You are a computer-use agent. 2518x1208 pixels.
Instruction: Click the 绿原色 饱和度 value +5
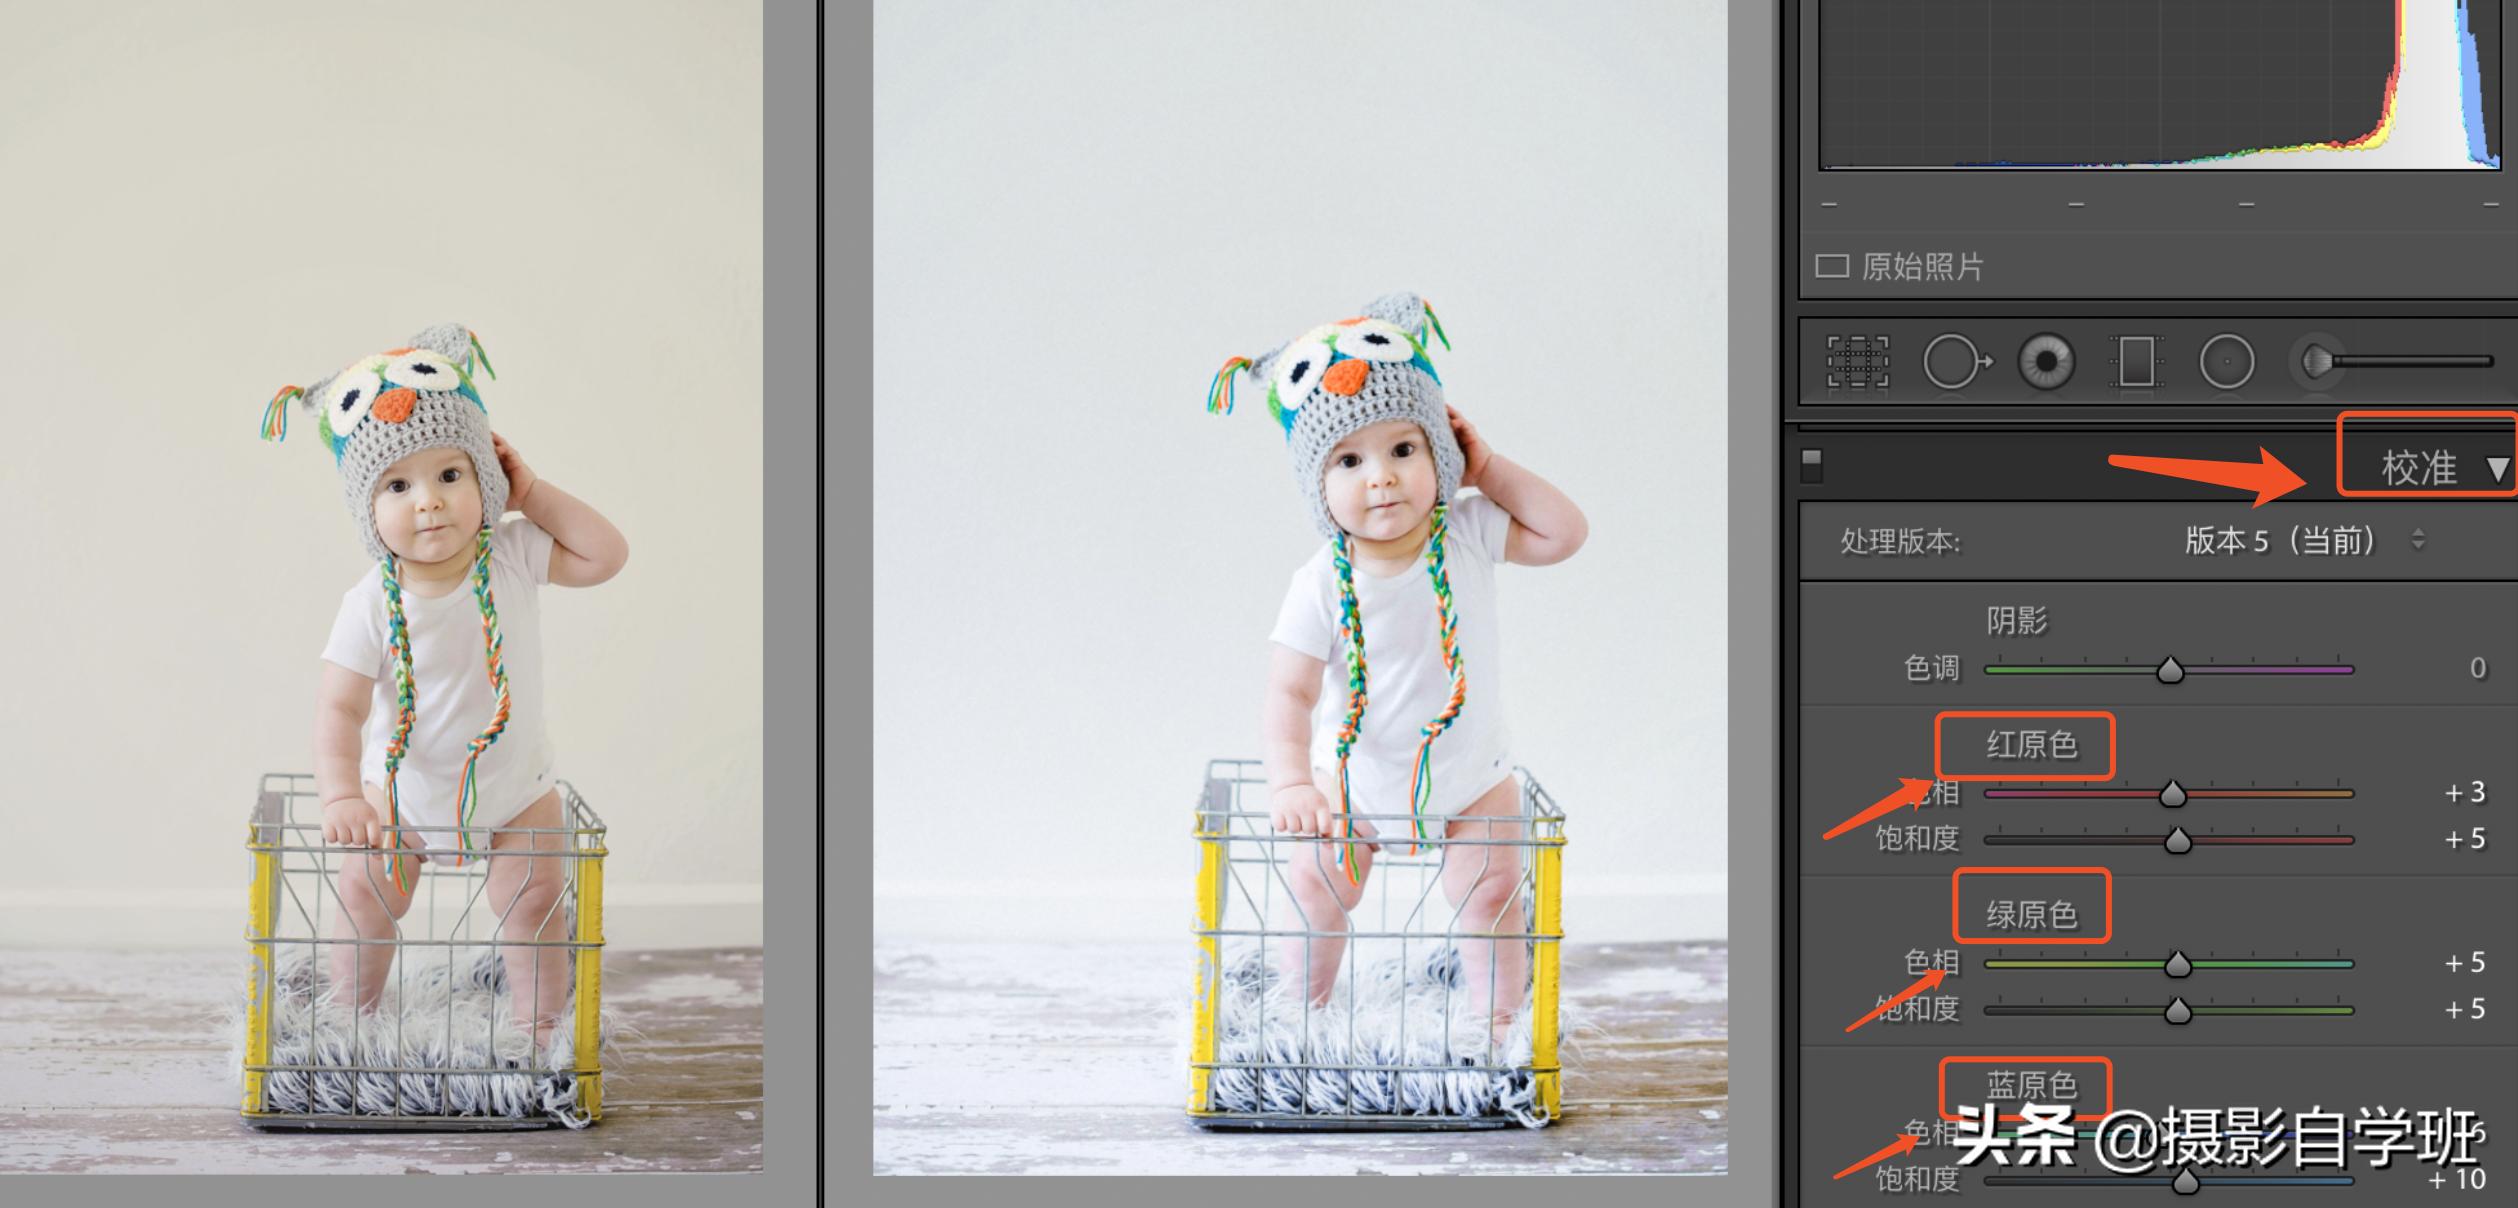2464,1010
